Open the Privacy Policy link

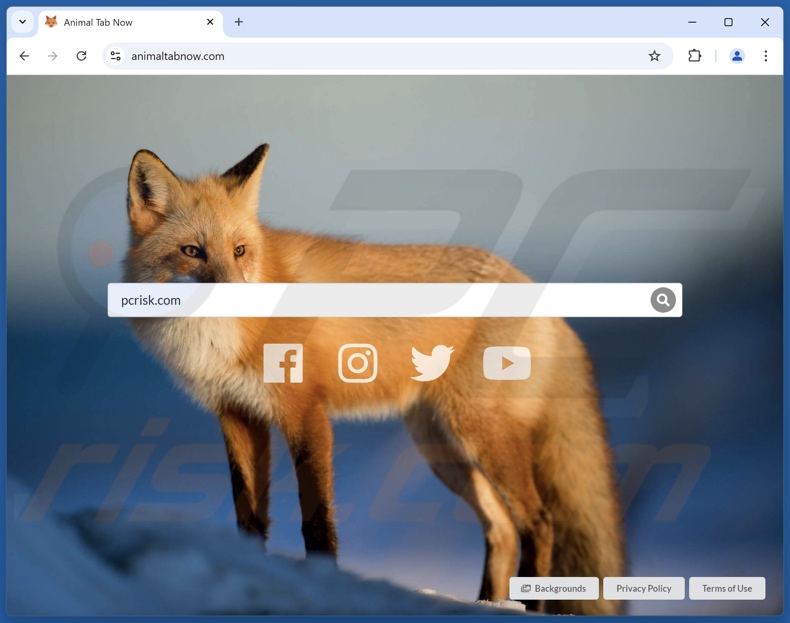tap(643, 588)
